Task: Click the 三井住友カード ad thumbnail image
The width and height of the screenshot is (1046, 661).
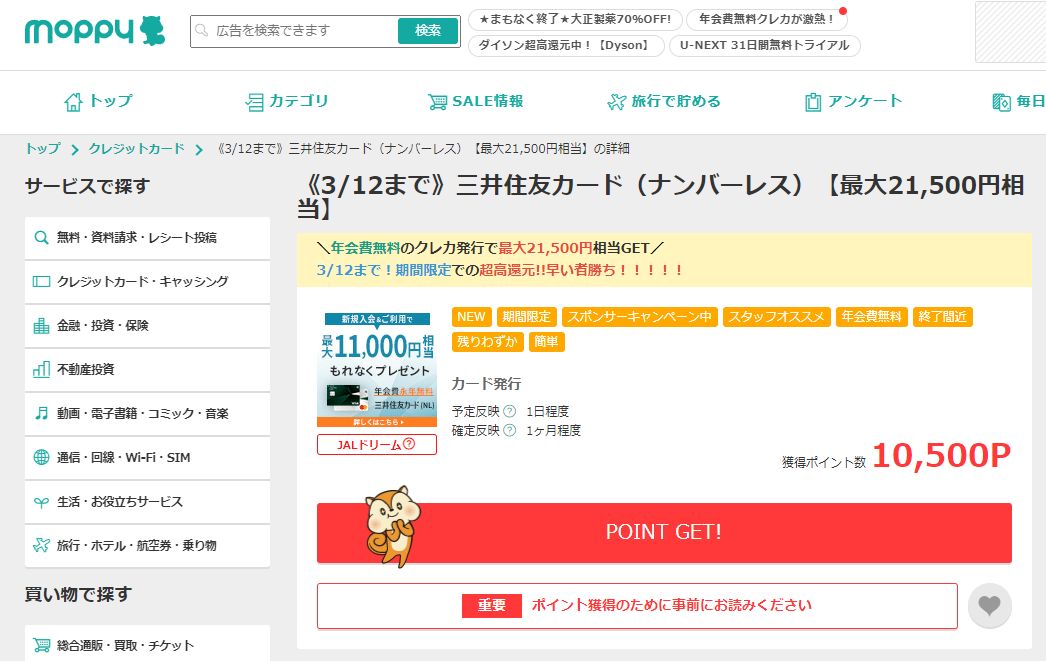Action: [377, 370]
